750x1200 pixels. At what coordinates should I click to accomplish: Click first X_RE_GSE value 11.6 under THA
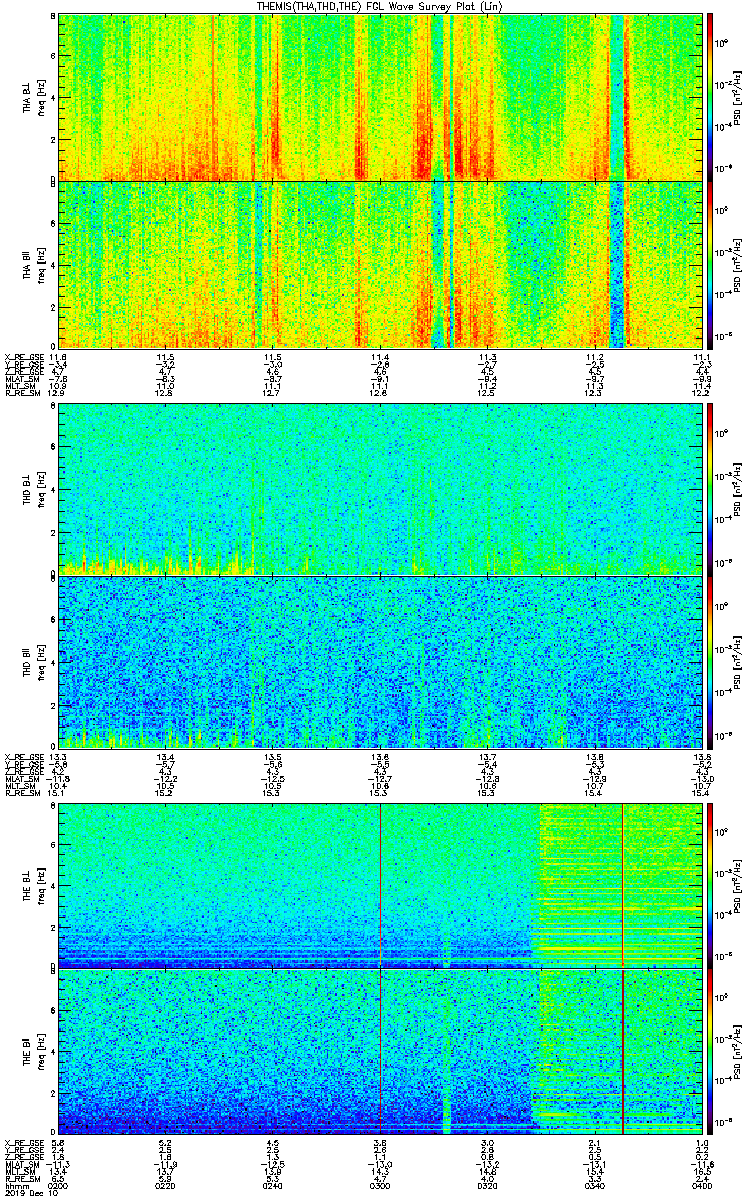pyautogui.click(x=59, y=357)
